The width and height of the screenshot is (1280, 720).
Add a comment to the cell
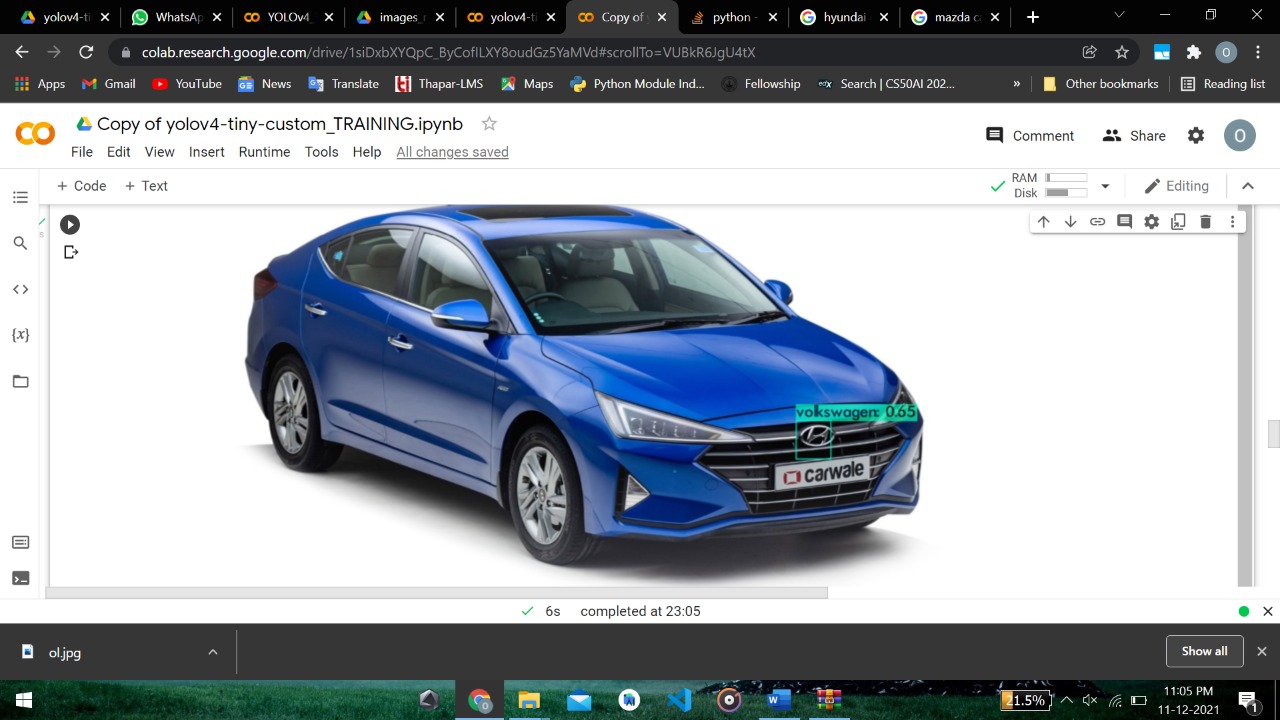click(1124, 221)
